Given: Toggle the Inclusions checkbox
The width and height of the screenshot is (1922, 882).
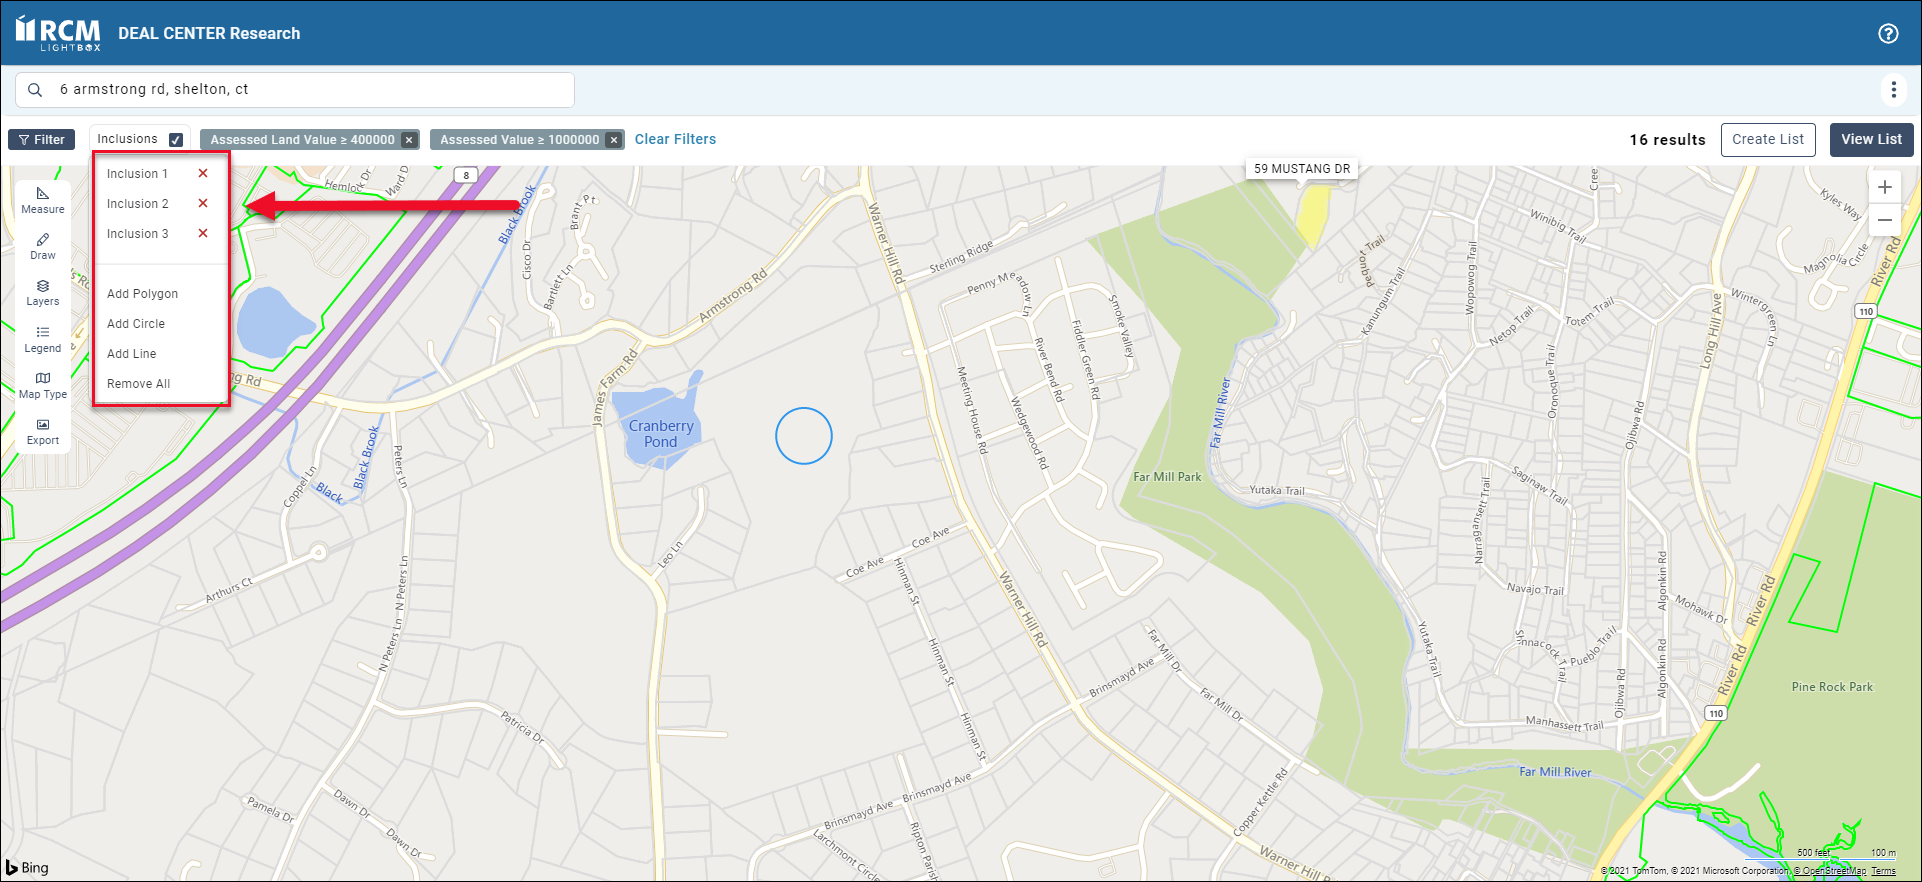Looking at the screenshot, I should (176, 140).
